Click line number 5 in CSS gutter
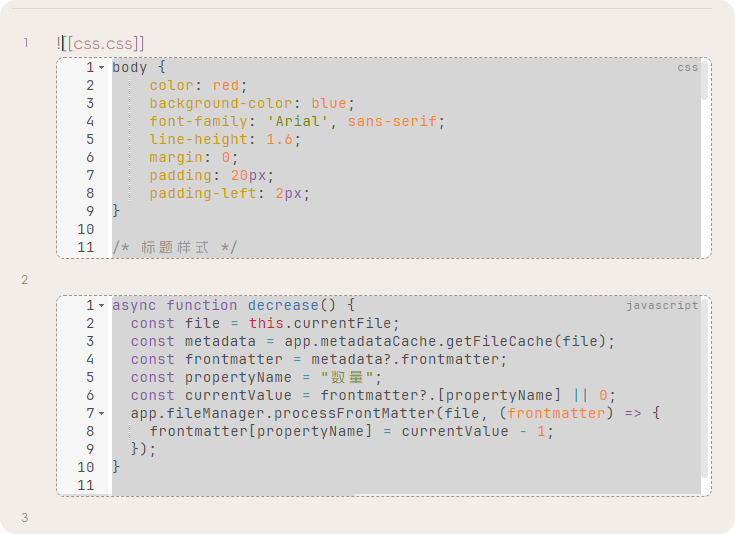Screen dimensions: 735x534 (x=90, y=139)
